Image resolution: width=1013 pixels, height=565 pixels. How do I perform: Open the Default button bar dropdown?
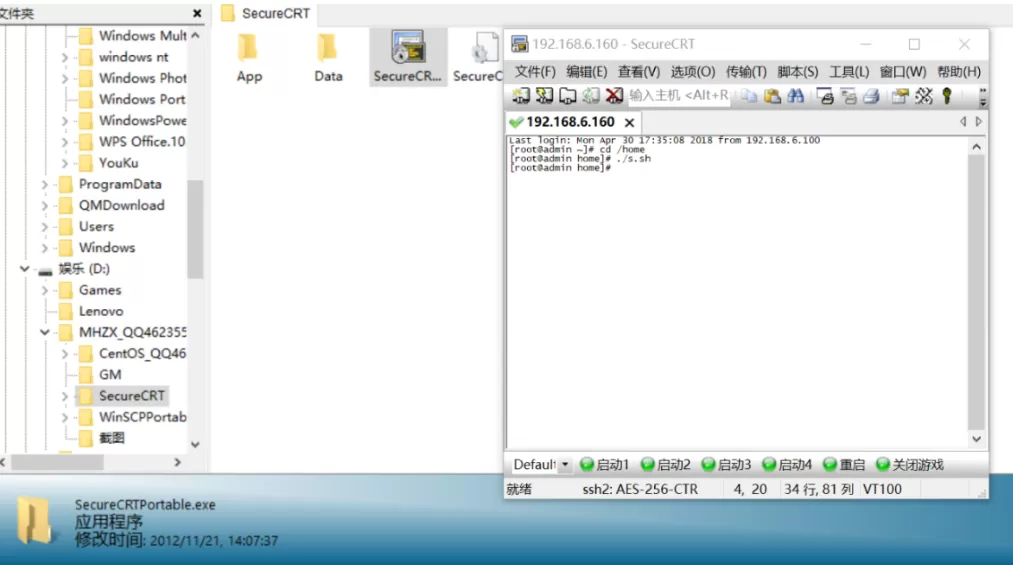click(x=564, y=465)
